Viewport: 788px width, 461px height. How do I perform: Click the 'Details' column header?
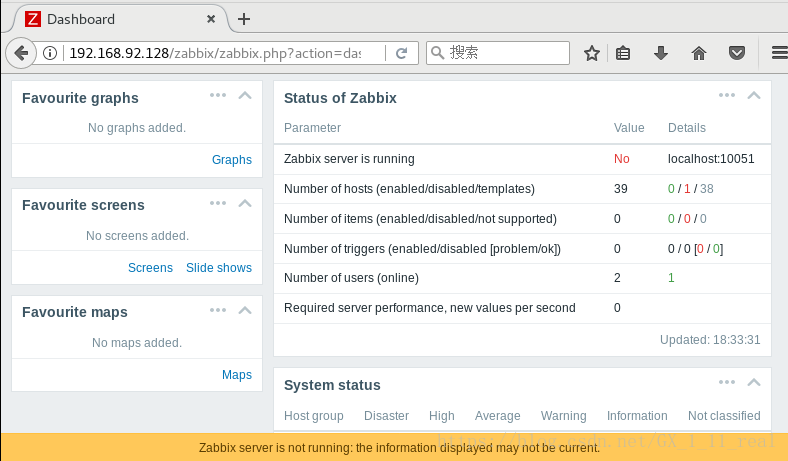[x=686, y=128]
